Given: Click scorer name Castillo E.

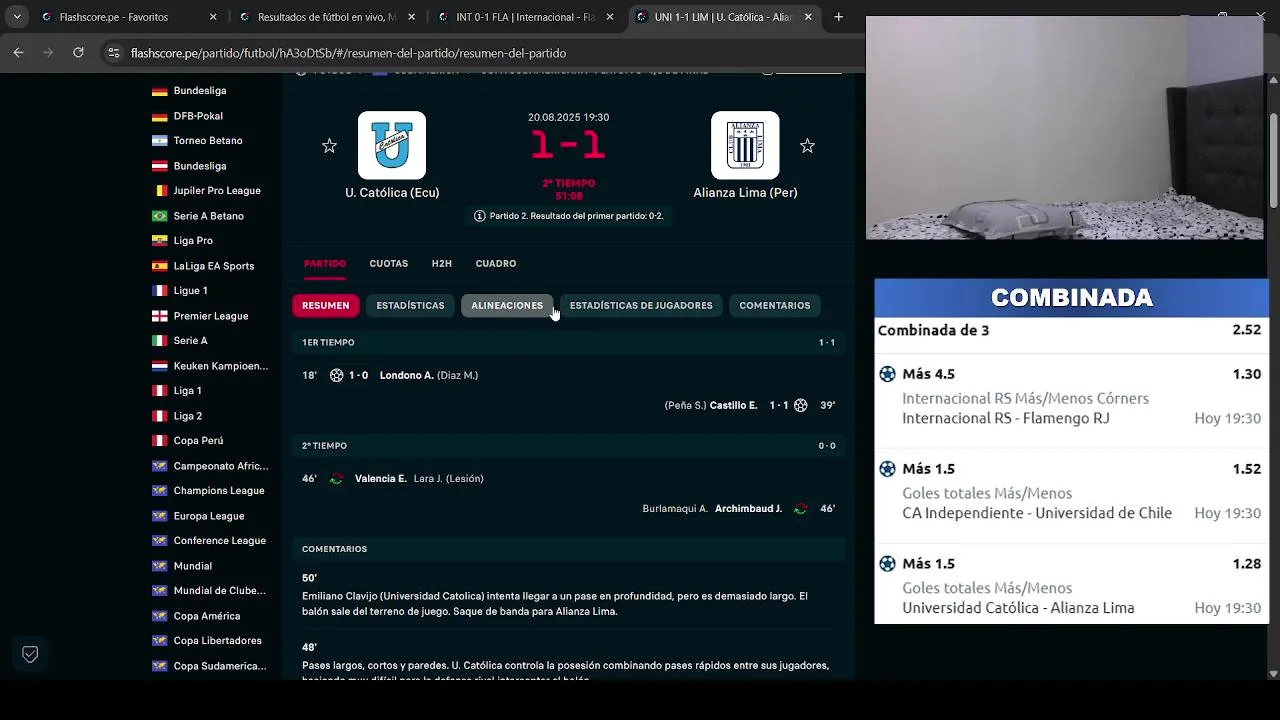Looking at the screenshot, I should tap(734, 405).
